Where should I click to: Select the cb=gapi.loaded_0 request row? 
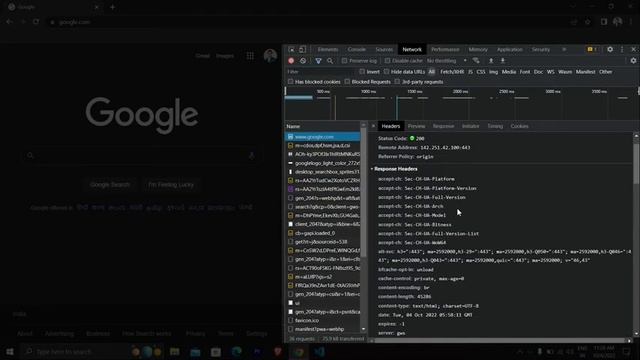322,233
